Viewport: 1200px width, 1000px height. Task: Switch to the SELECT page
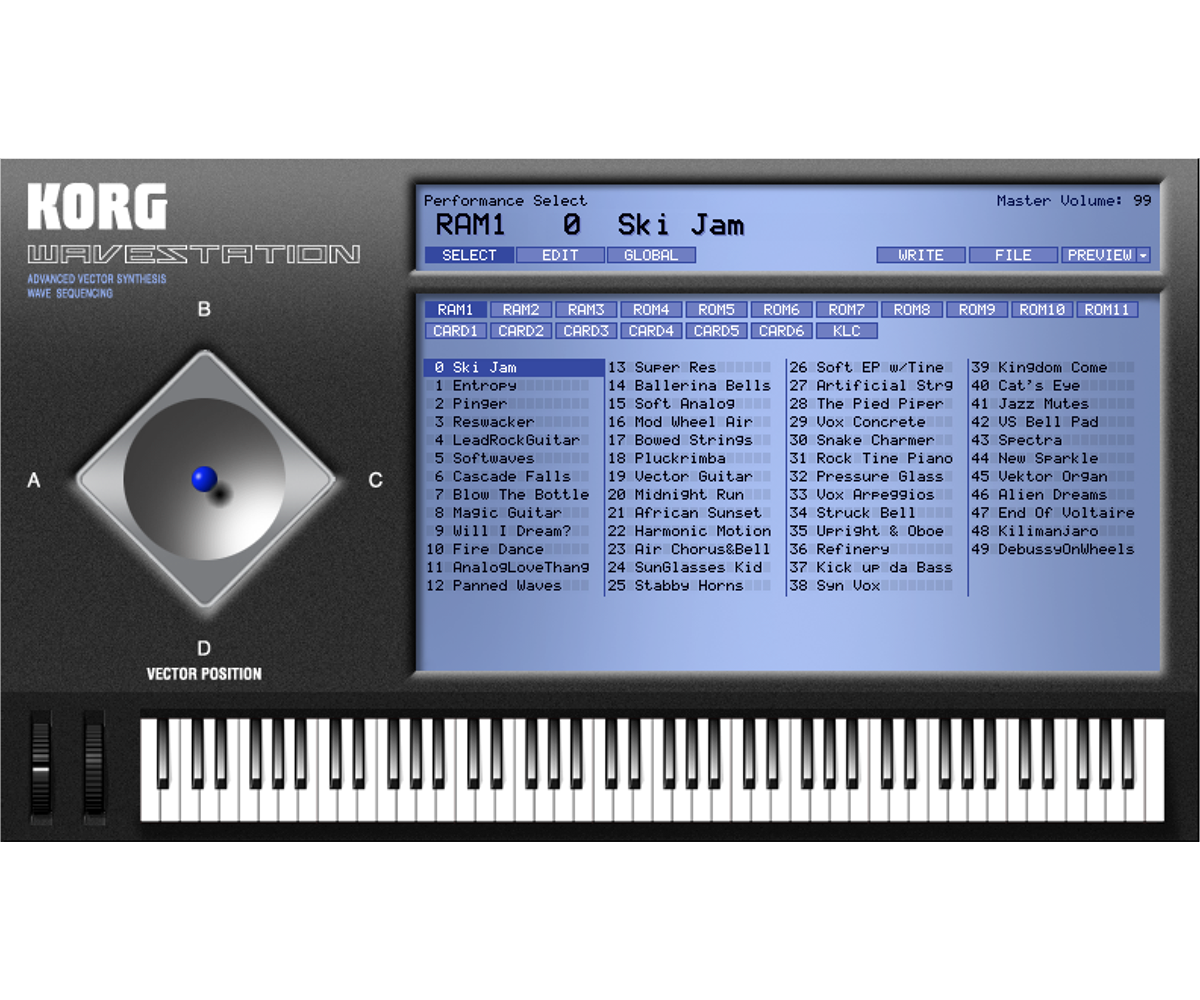469,255
